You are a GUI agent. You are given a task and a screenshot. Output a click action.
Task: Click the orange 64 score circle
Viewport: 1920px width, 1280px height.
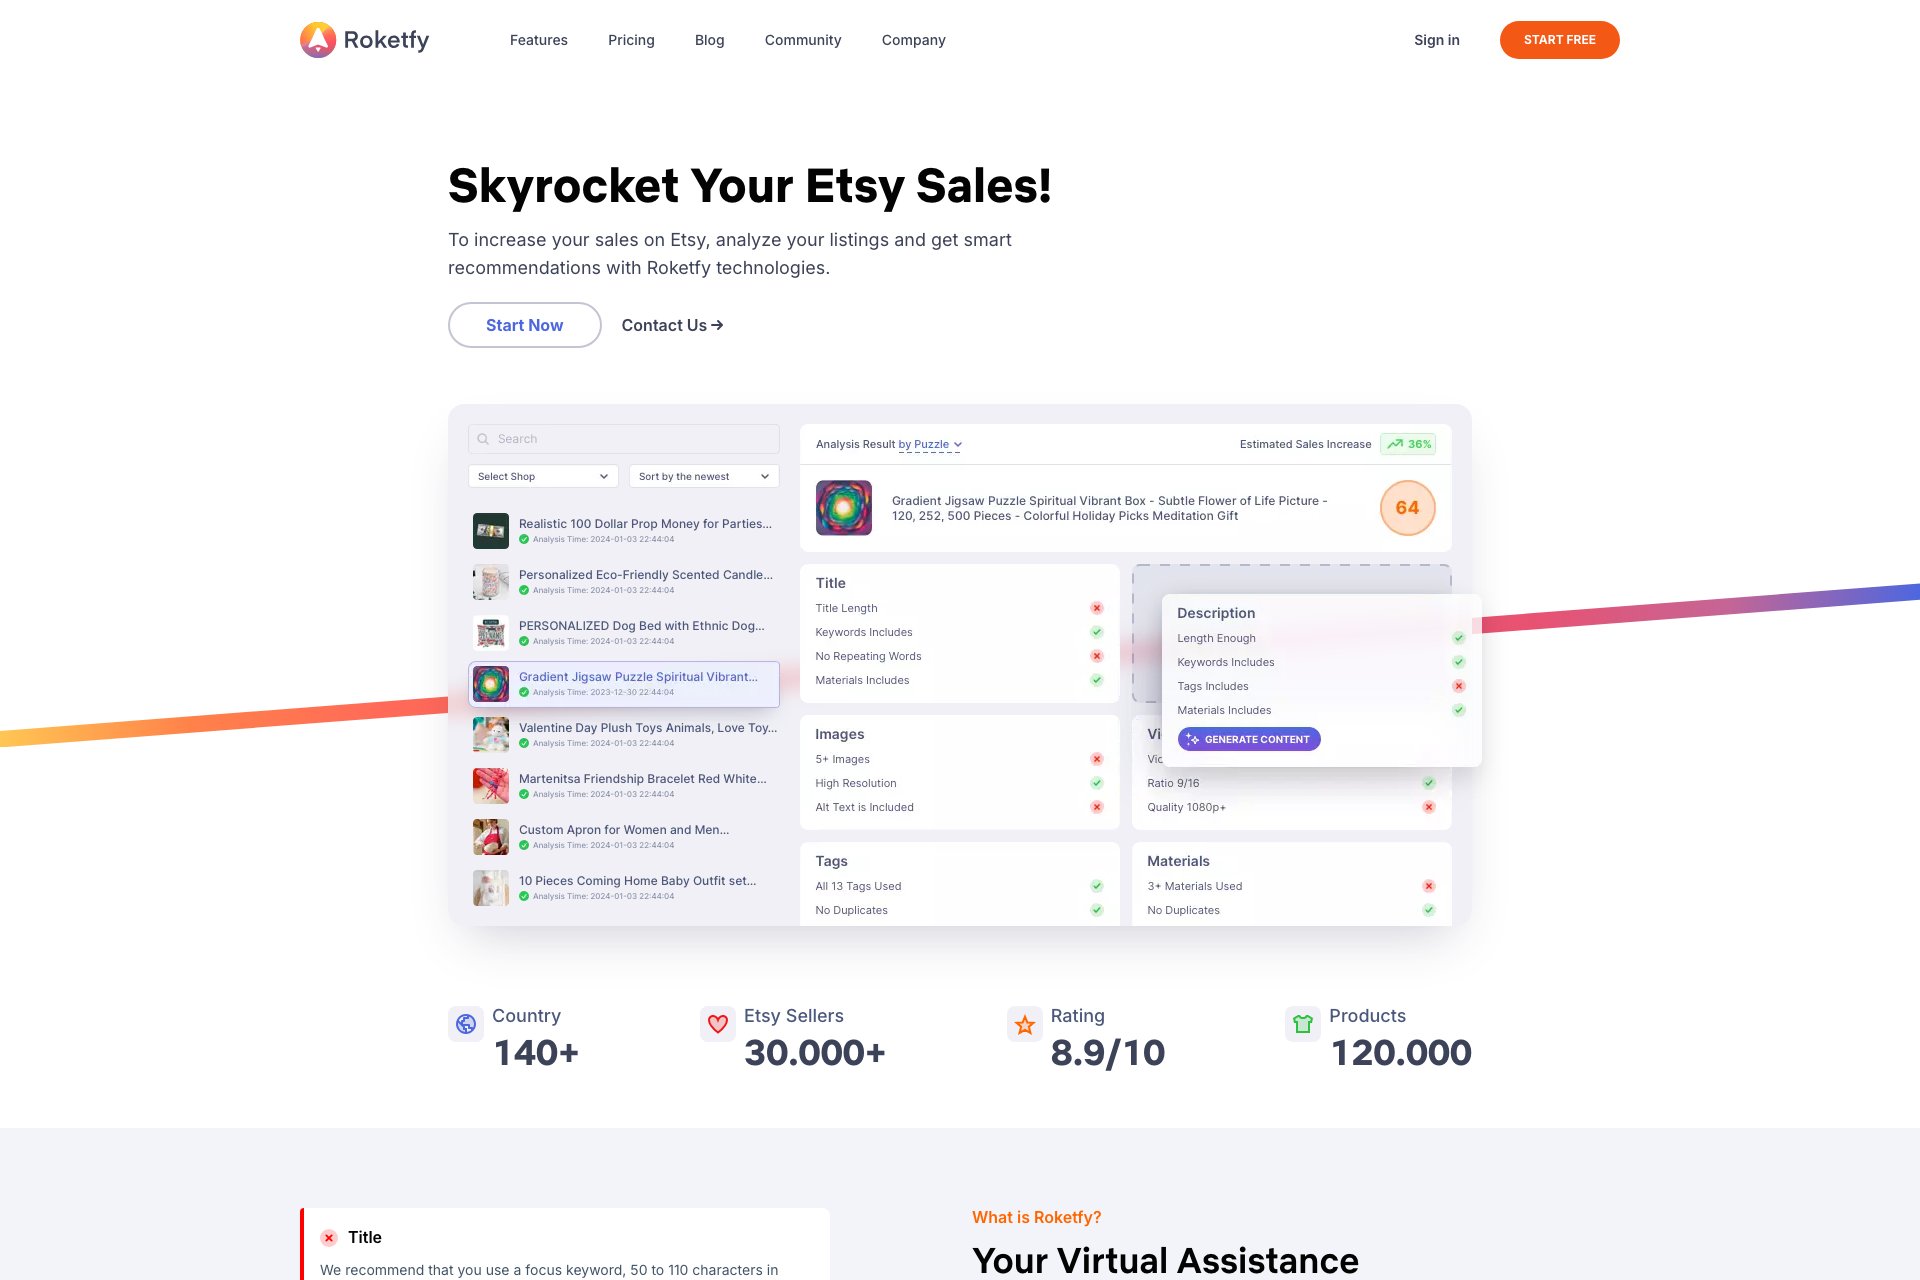coord(1407,508)
